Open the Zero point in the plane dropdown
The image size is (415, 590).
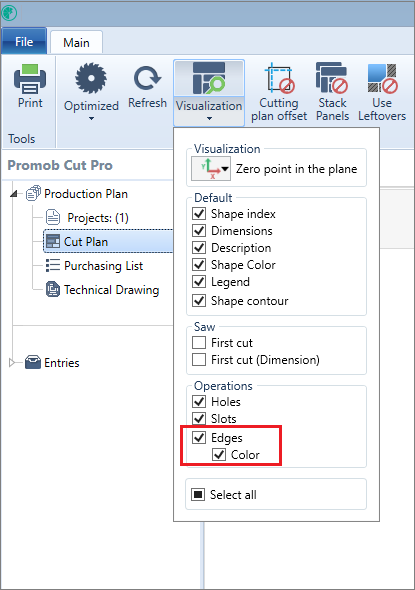pyautogui.click(x=211, y=169)
